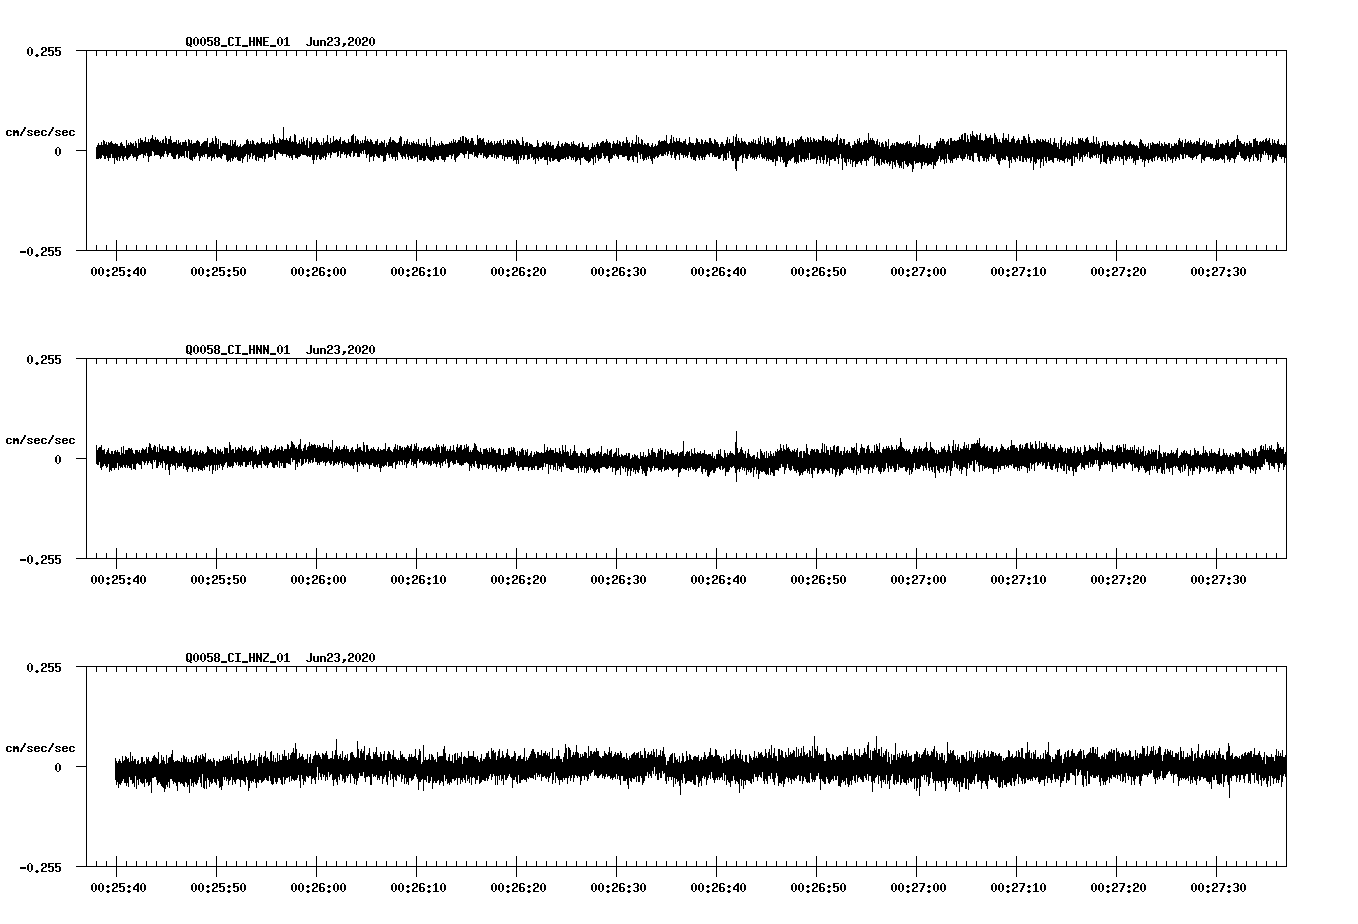The width and height of the screenshot is (1358, 924).
Task: Click the 00:26:50 time label under HNZ plot
Action: [x=818, y=887]
